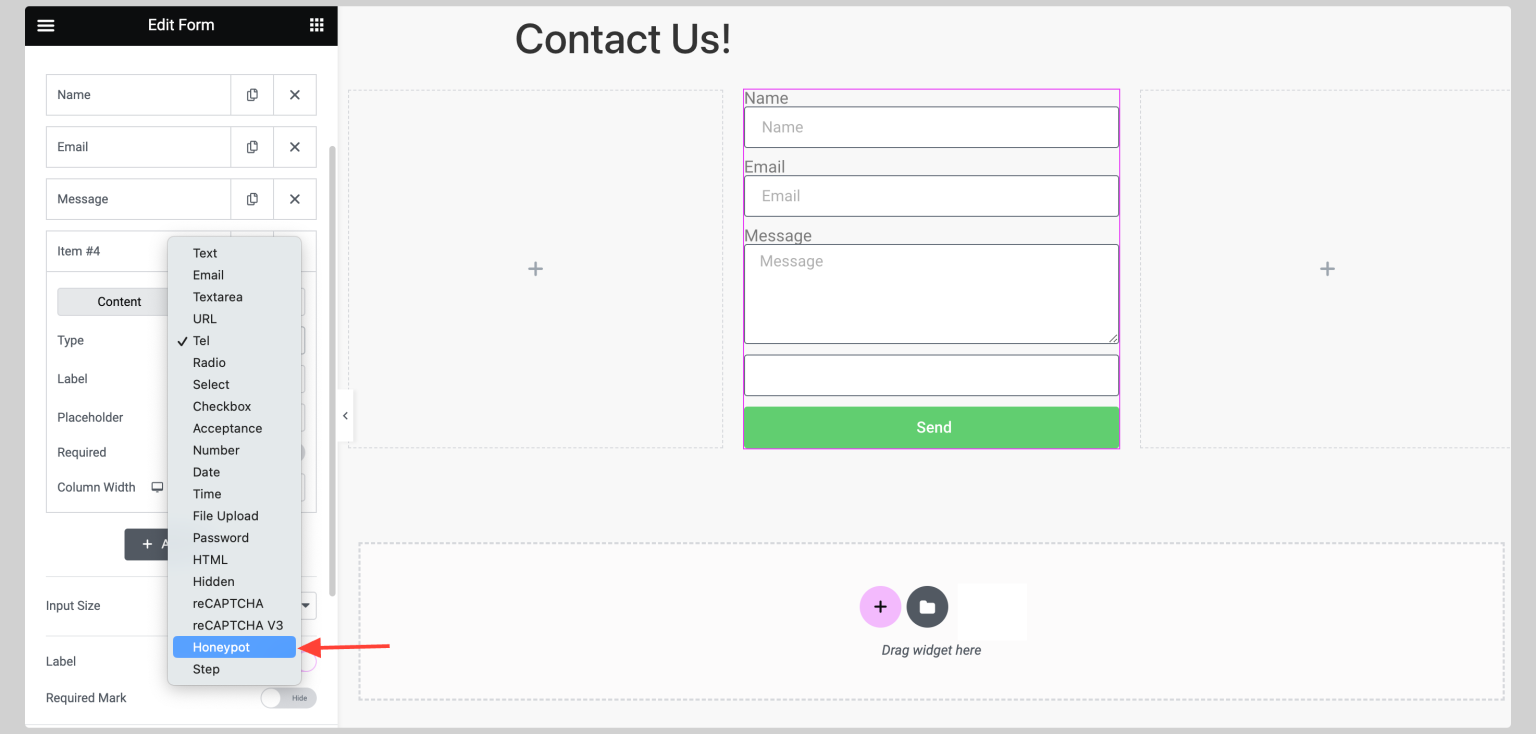
Task: Open the hamburger menu in the Edit Form panel
Action: click(45, 25)
